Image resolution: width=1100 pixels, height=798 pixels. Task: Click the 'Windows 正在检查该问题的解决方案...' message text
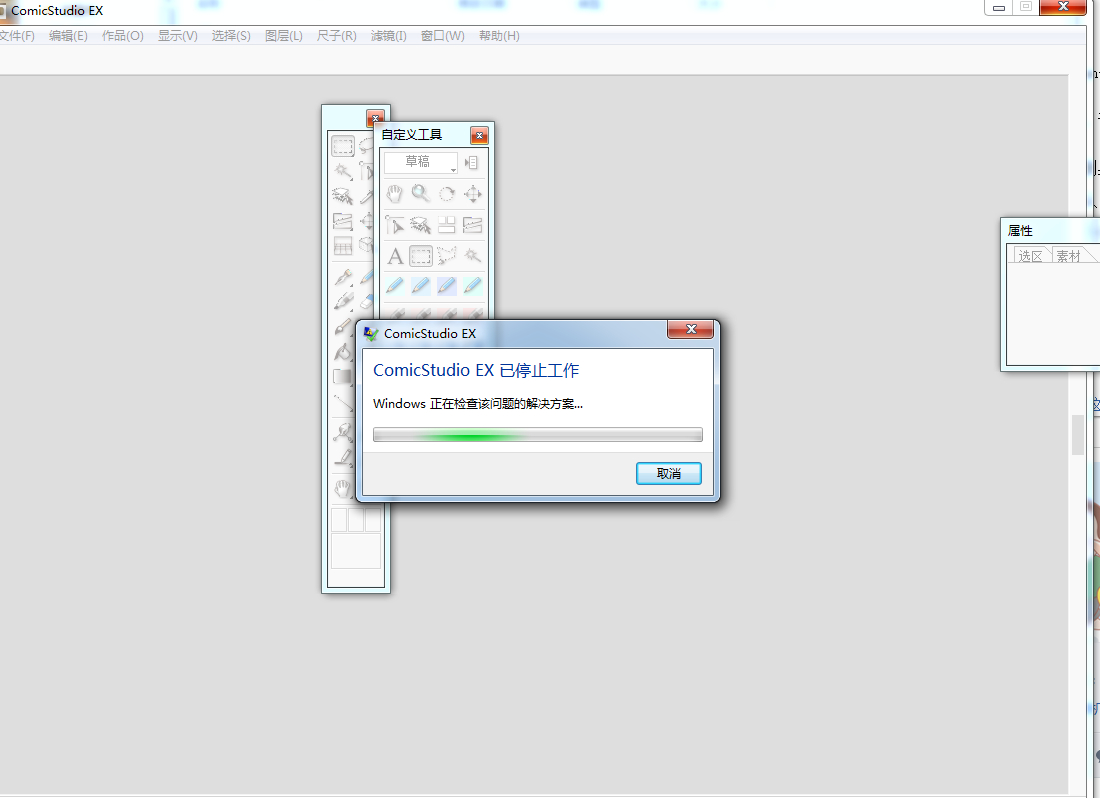(478, 404)
